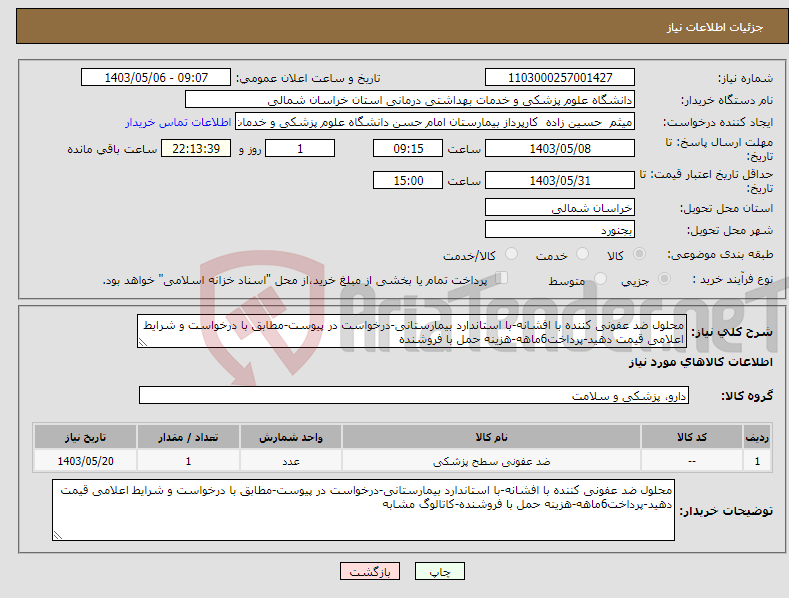Viewport: 789px width, 598px height.
Task: Click the item name cell ضد عفونی سطح پزشکی
Action: 491,461
